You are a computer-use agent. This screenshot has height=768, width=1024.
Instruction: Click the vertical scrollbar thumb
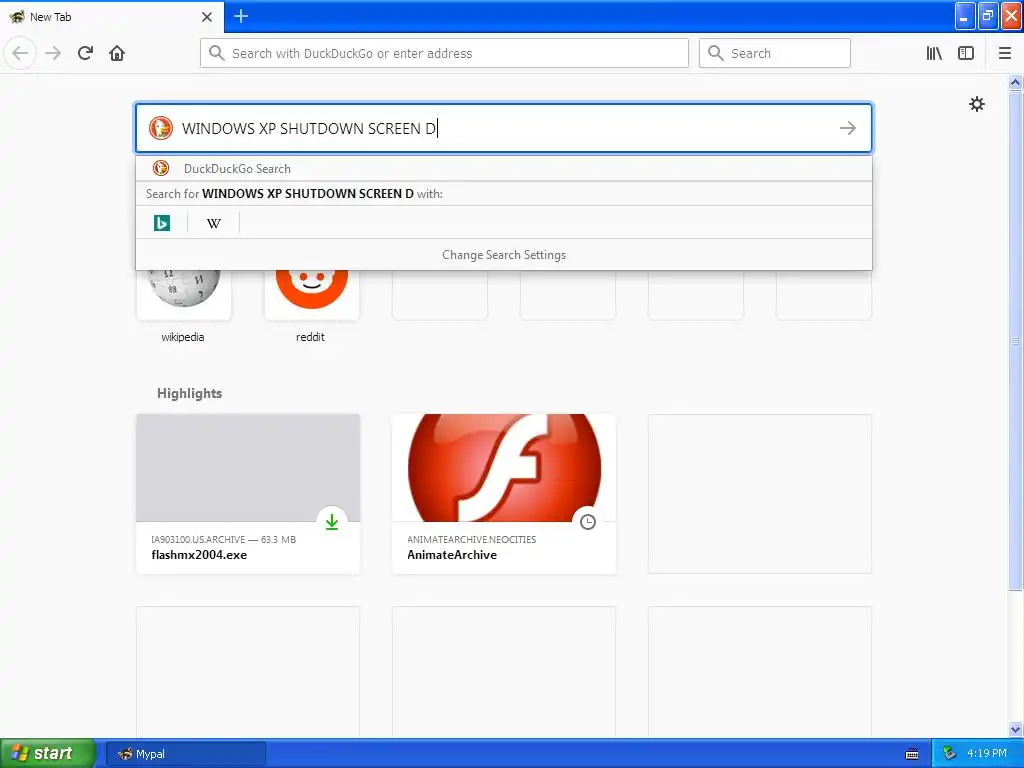click(x=1015, y=340)
